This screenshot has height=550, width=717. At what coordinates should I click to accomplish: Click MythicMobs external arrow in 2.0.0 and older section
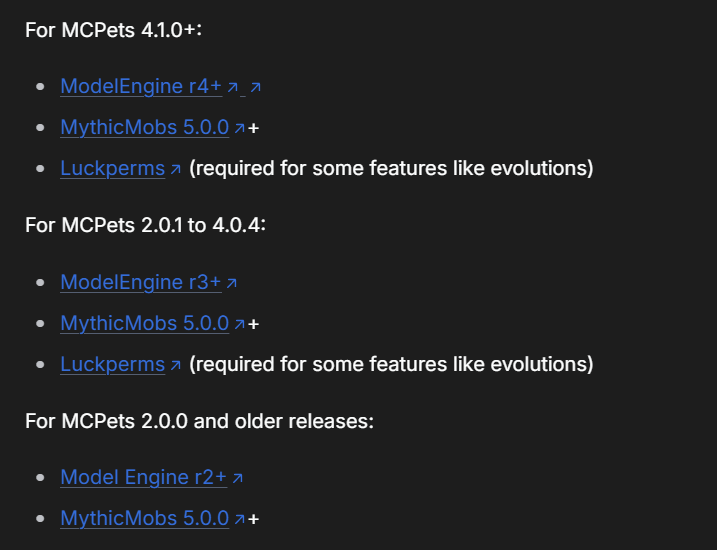pyautogui.click(x=240, y=519)
